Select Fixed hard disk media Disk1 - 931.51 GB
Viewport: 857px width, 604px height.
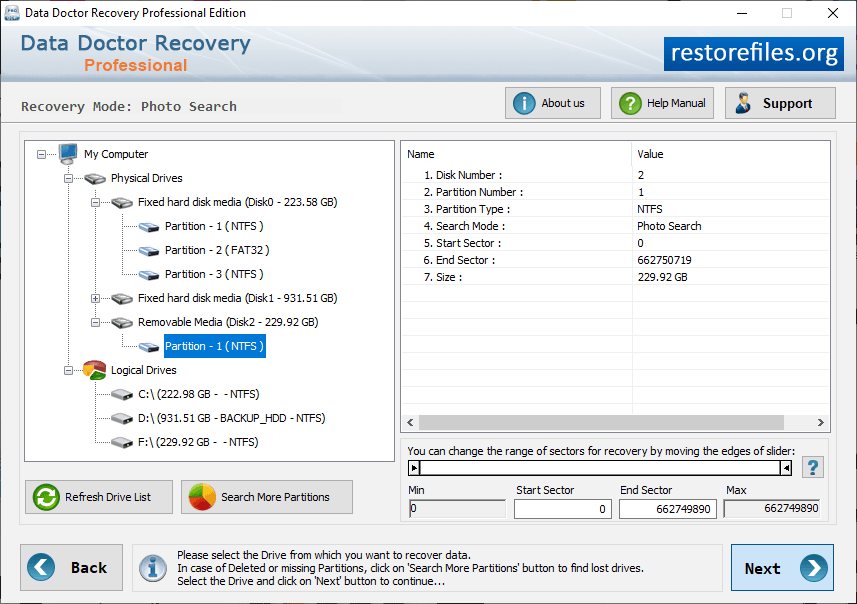point(237,298)
